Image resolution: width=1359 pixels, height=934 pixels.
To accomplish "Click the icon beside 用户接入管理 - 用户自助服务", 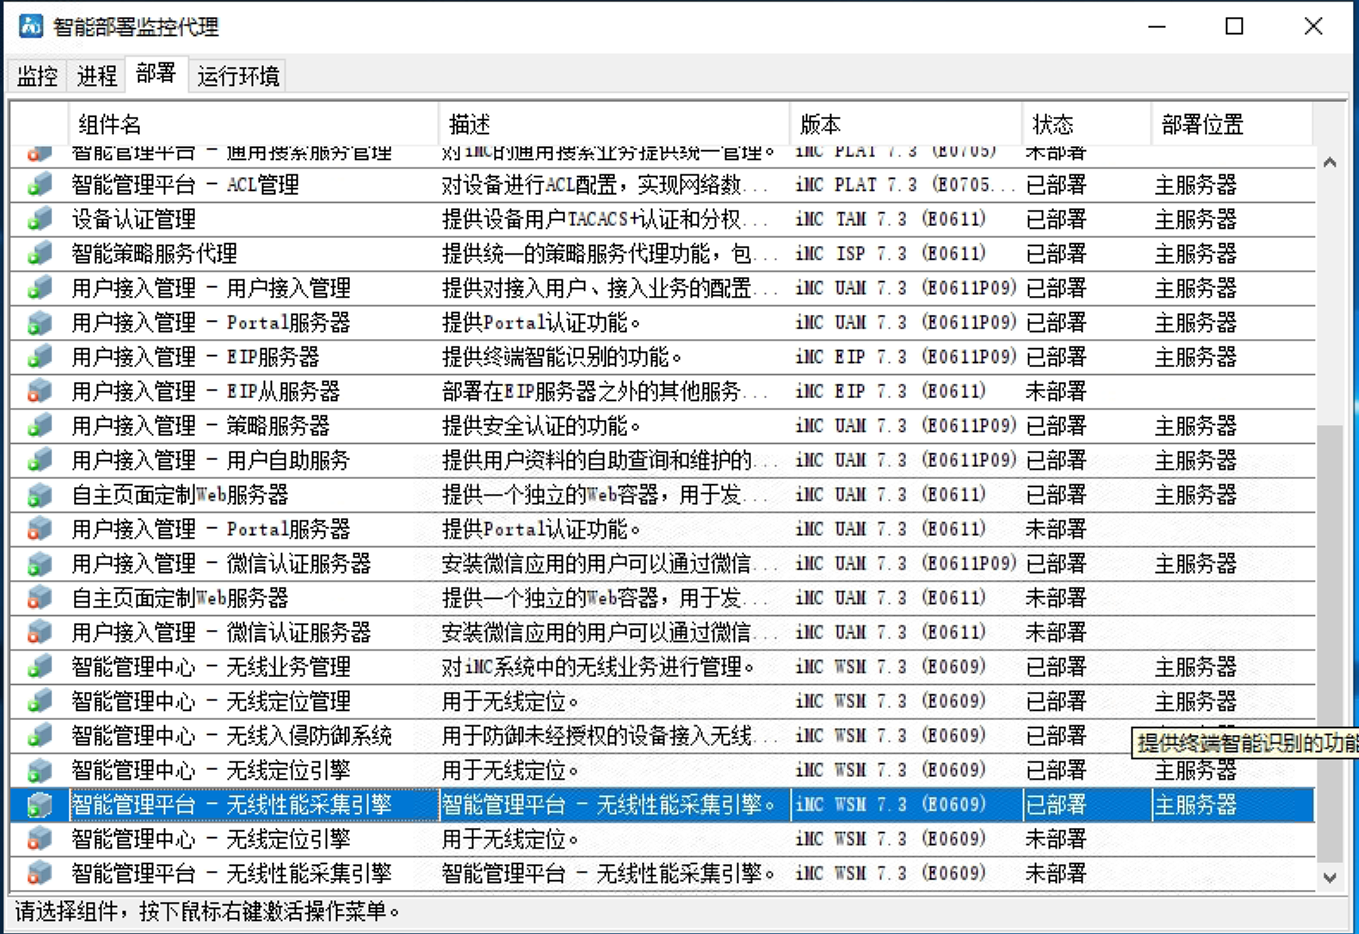I will click(40, 460).
